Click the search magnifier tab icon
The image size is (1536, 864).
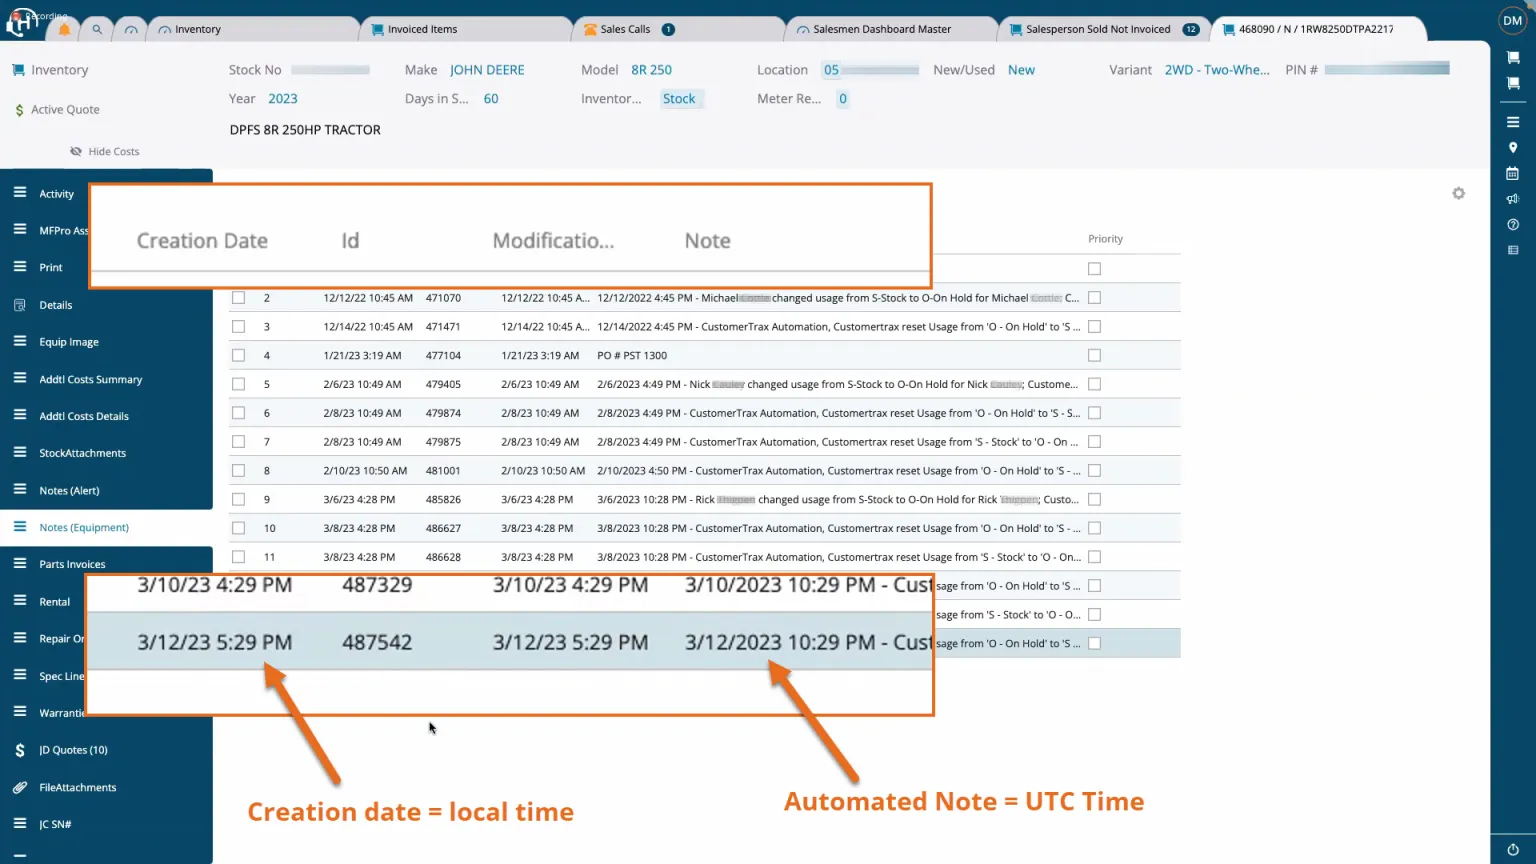point(97,30)
